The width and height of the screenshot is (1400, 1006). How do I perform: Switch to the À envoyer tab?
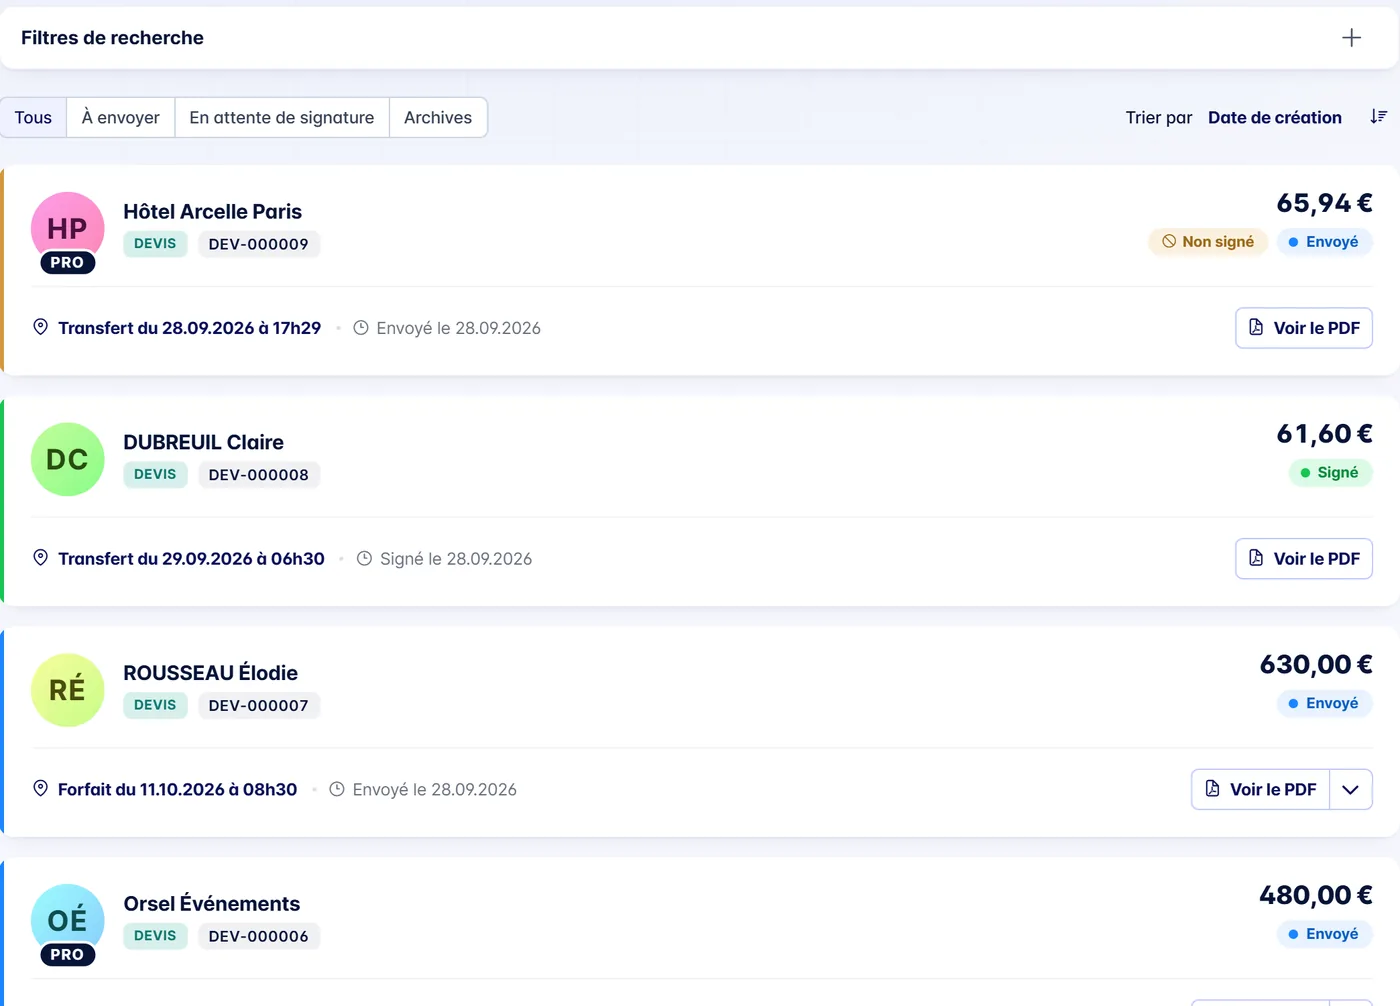(121, 117)
